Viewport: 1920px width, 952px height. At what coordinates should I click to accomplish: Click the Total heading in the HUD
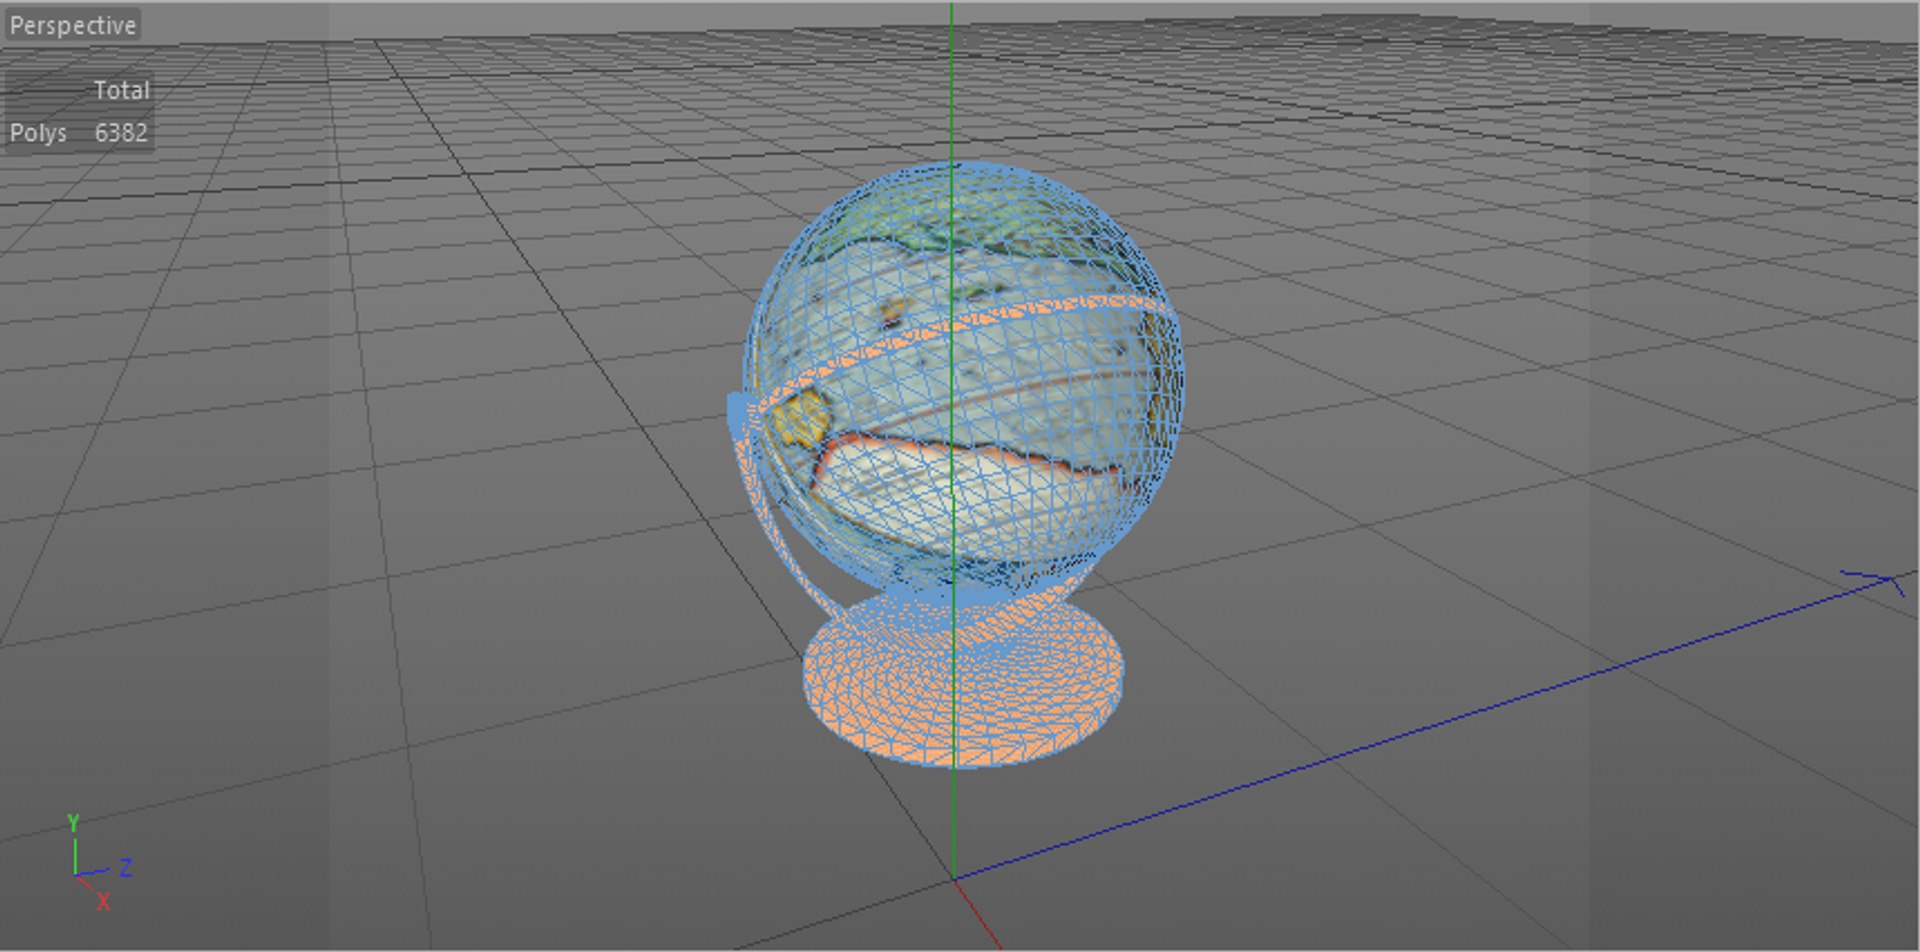point(122,90)
